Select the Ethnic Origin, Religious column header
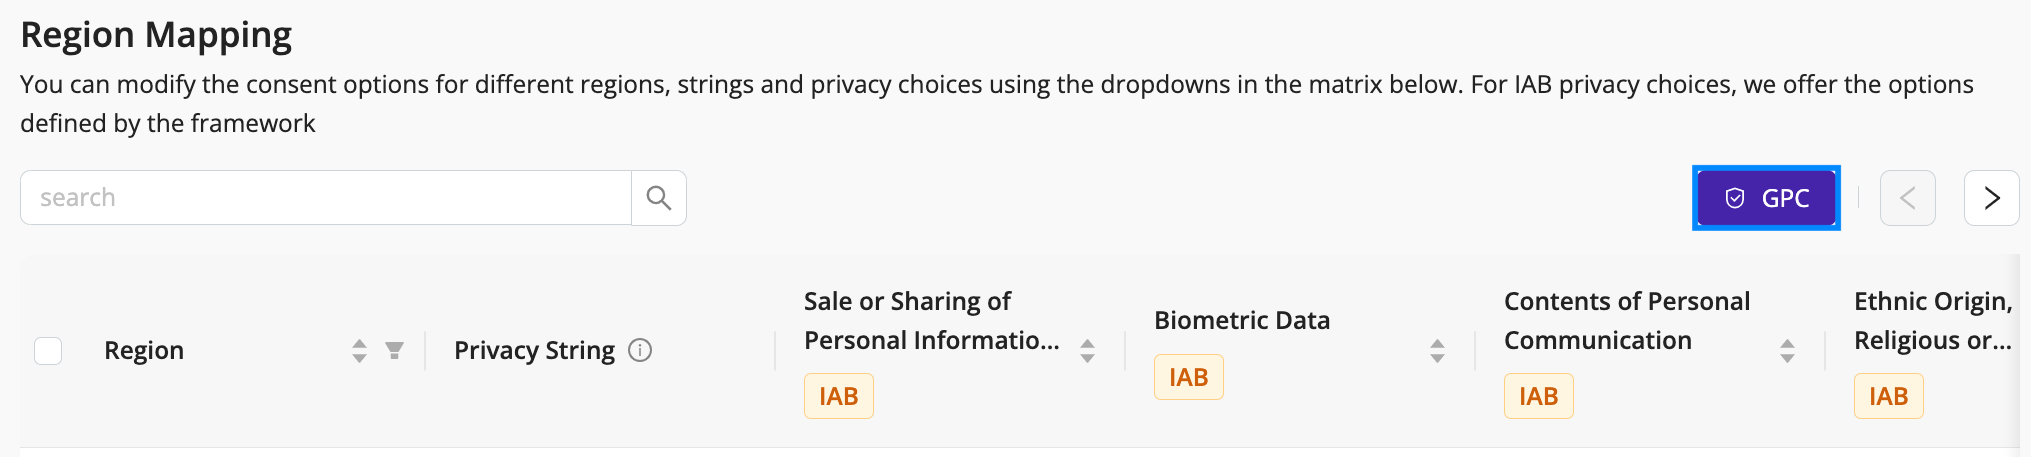This screenshot has height=457, width=2031. point(1933,321)
